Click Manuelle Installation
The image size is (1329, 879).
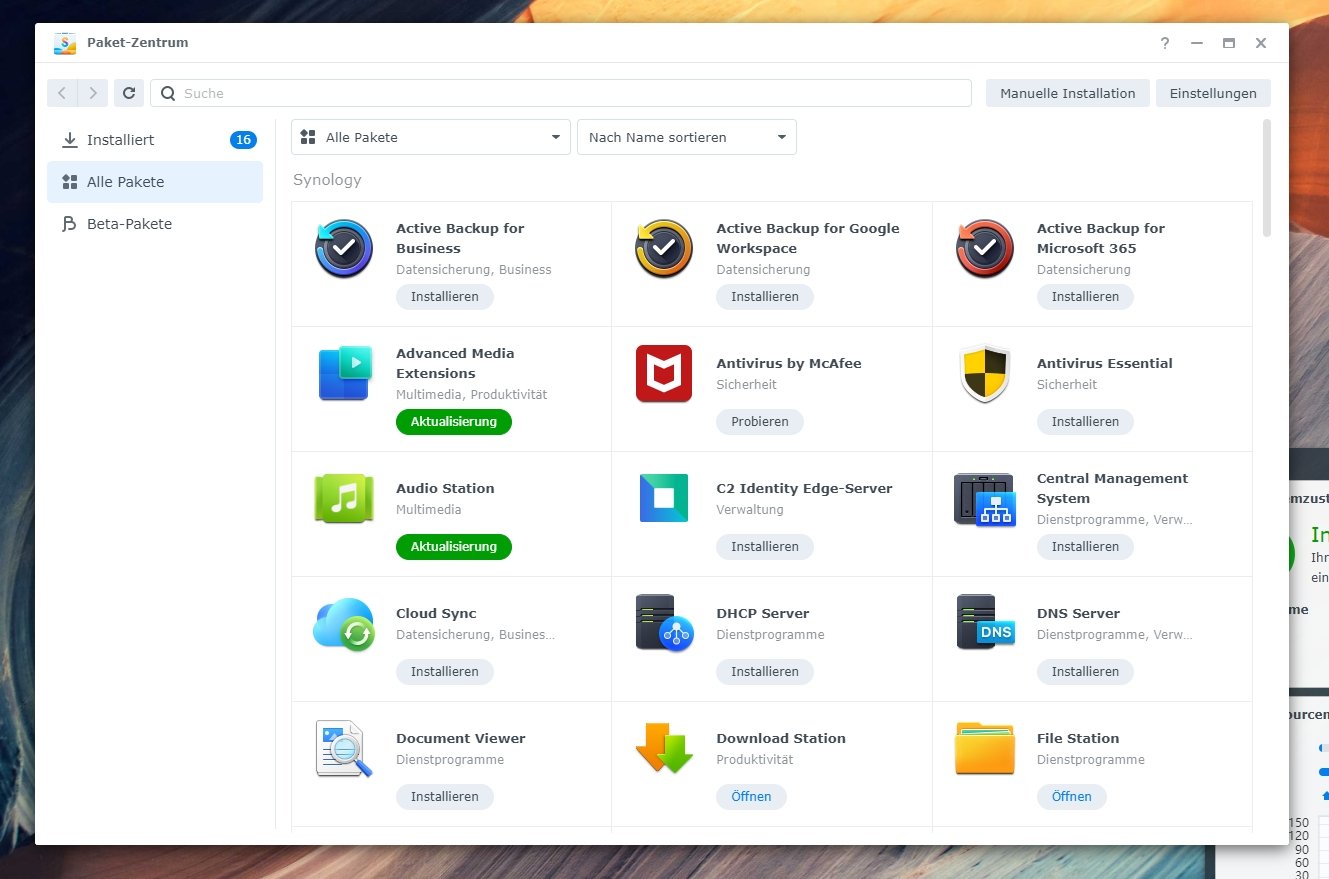[1067, 92]
